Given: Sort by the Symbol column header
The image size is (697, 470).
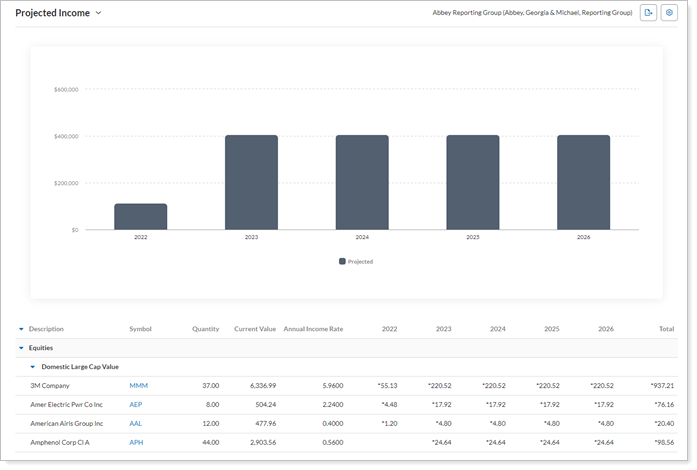Looking at the screenshot, I should click(141, 329).
